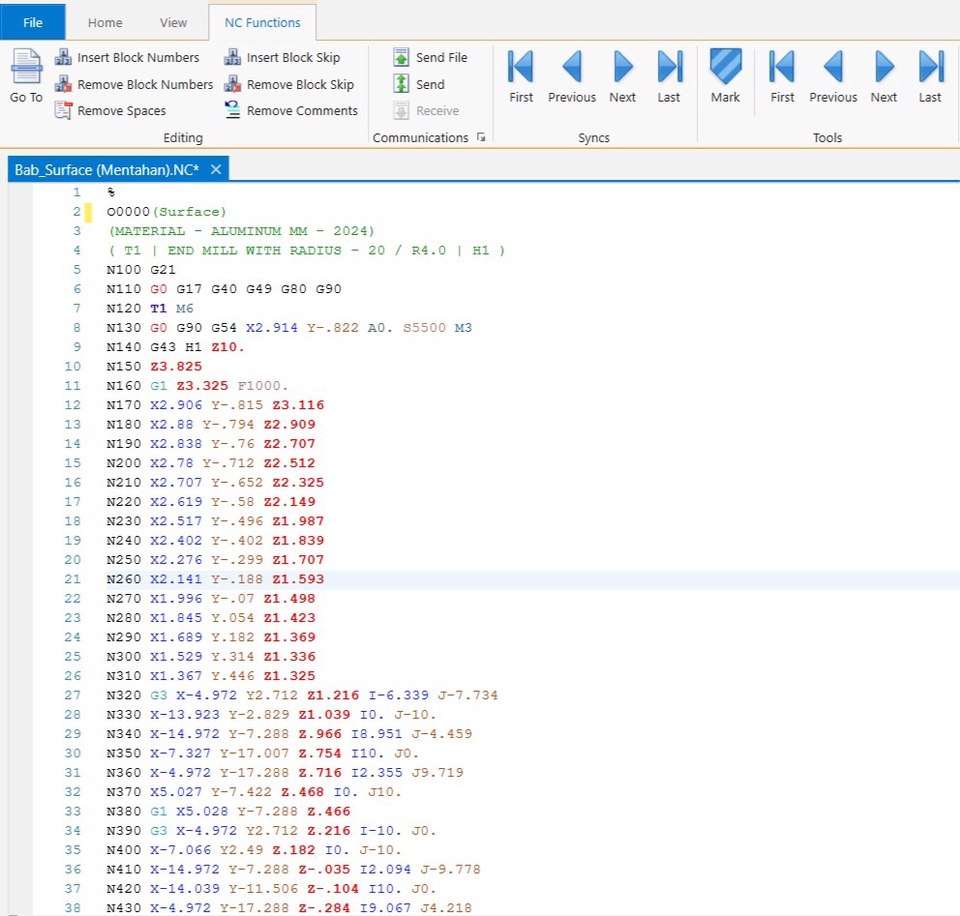
Task: Click I9.067 on line N430
Action: pos(385,907)
